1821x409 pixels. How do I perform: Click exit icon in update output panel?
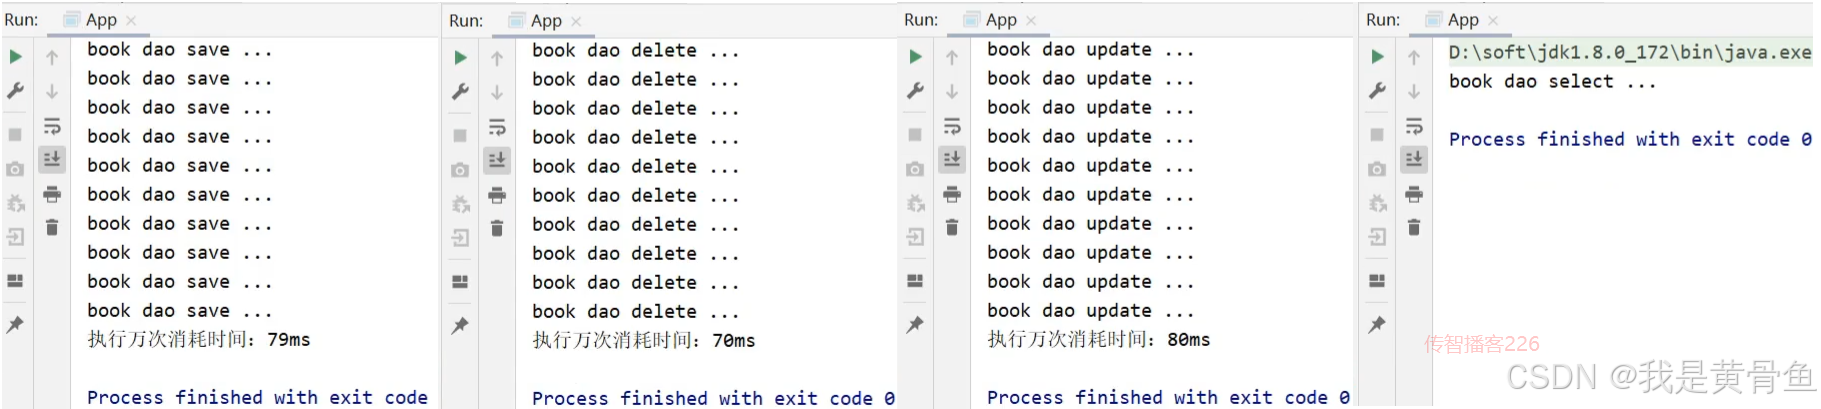click(x=915, y=237)
